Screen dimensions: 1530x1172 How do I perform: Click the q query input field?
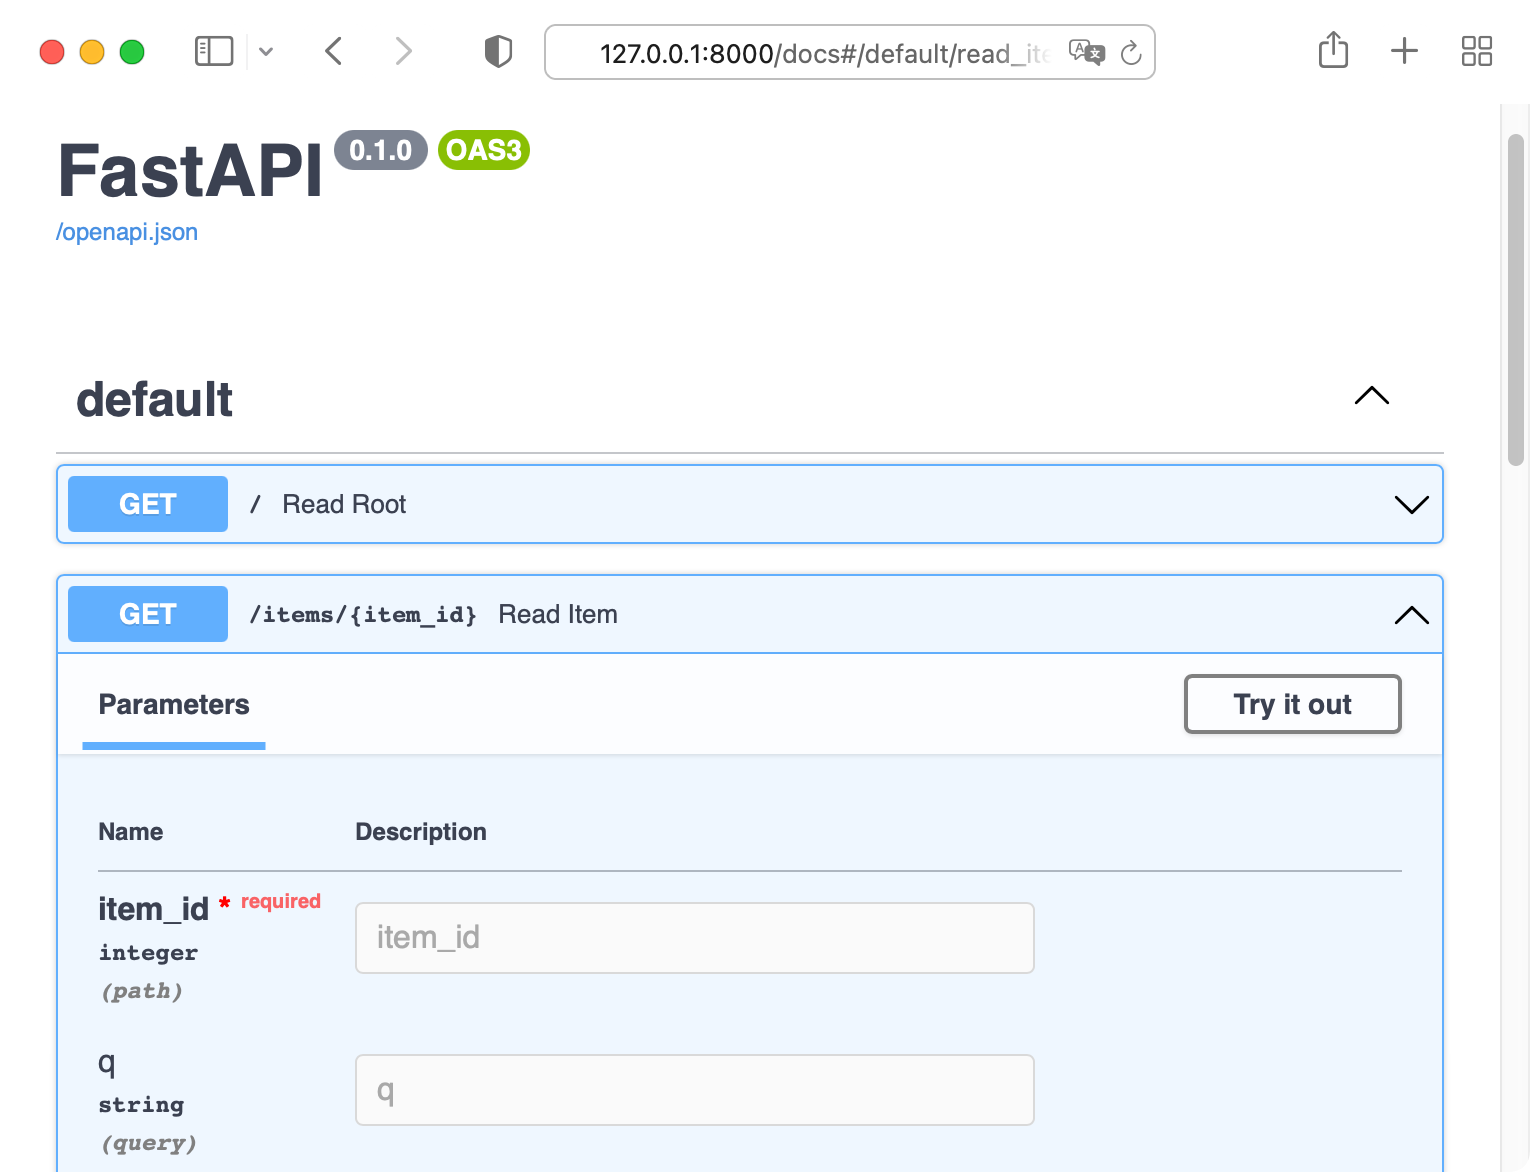pyautogui.click(x=694, y=1090)
